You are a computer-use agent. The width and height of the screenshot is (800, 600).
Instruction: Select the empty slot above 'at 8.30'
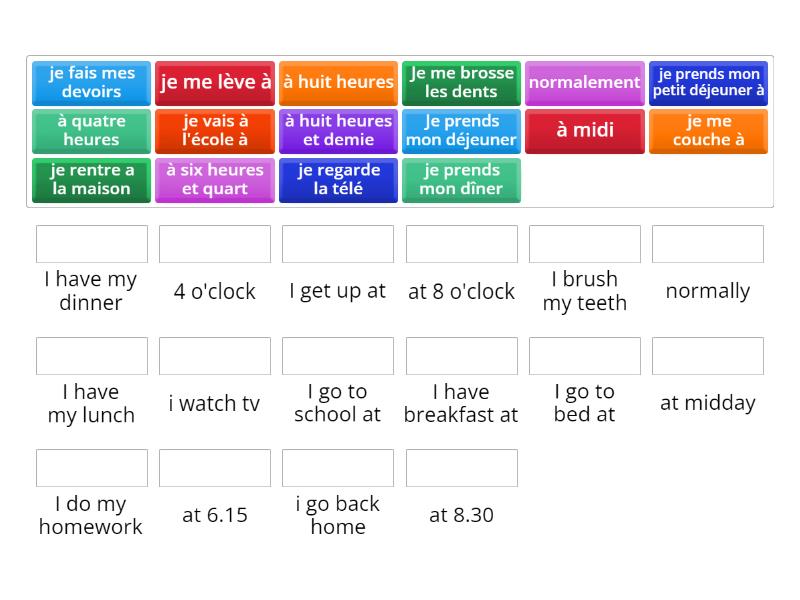click(461, 468)
